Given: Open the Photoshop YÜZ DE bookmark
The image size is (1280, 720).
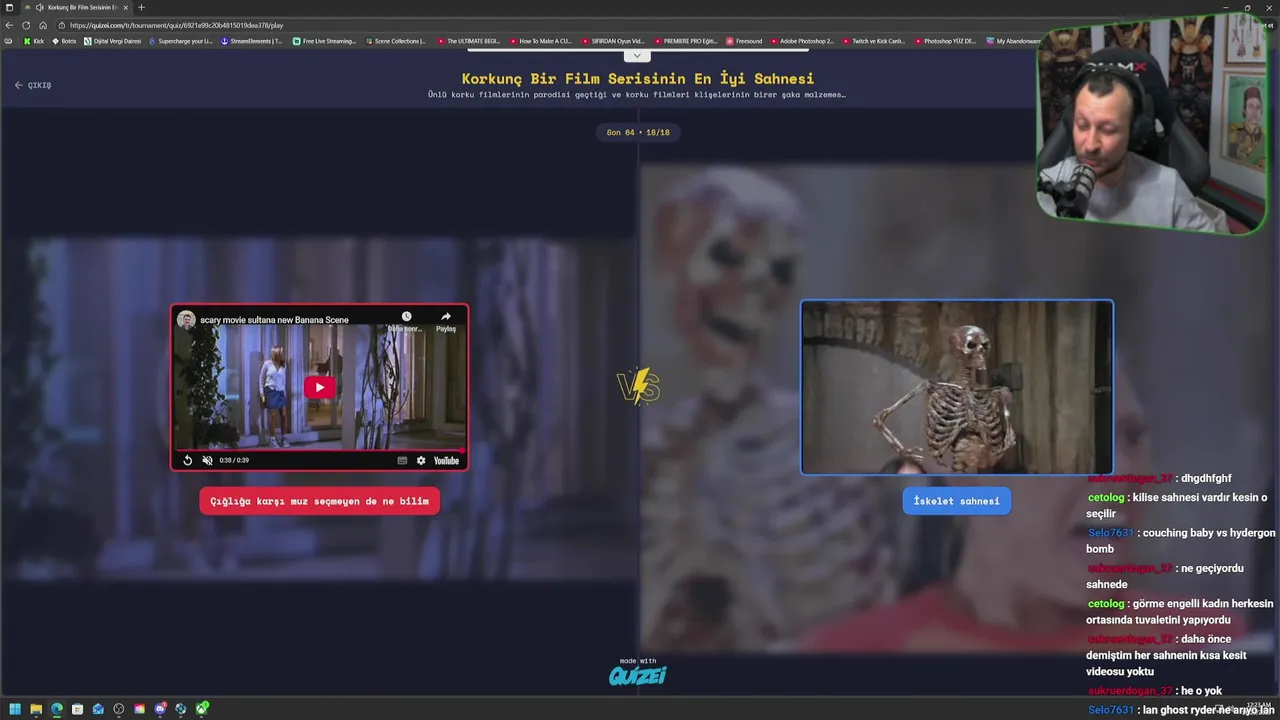Looking at the screenshot, I should click(x=945, y=41).
